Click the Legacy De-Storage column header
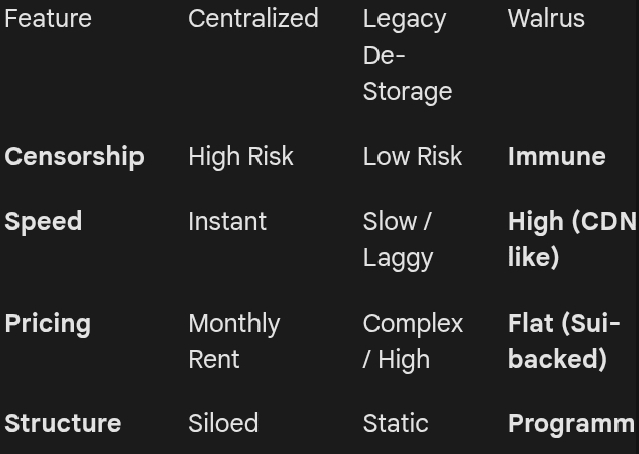 click(x=407, y=55)
